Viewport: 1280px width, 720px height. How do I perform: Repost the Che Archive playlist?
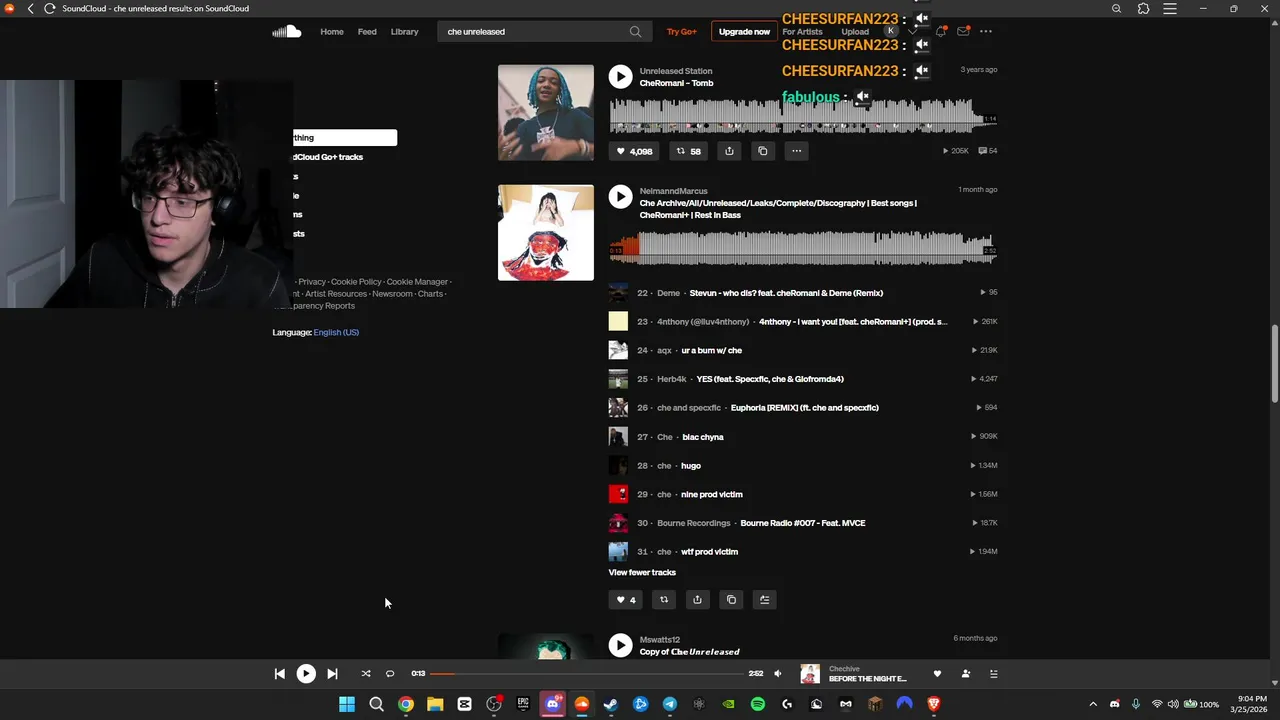pyautogui.click(x=663, y=600)
